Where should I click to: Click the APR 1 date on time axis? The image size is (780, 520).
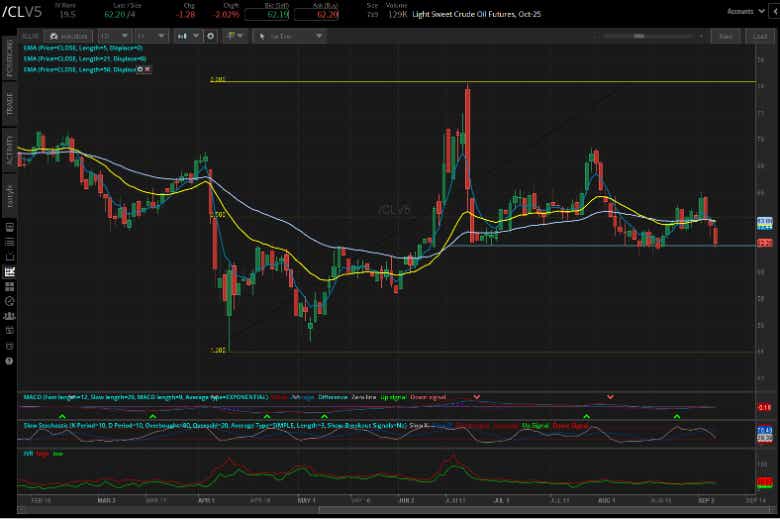coord(206,500)
